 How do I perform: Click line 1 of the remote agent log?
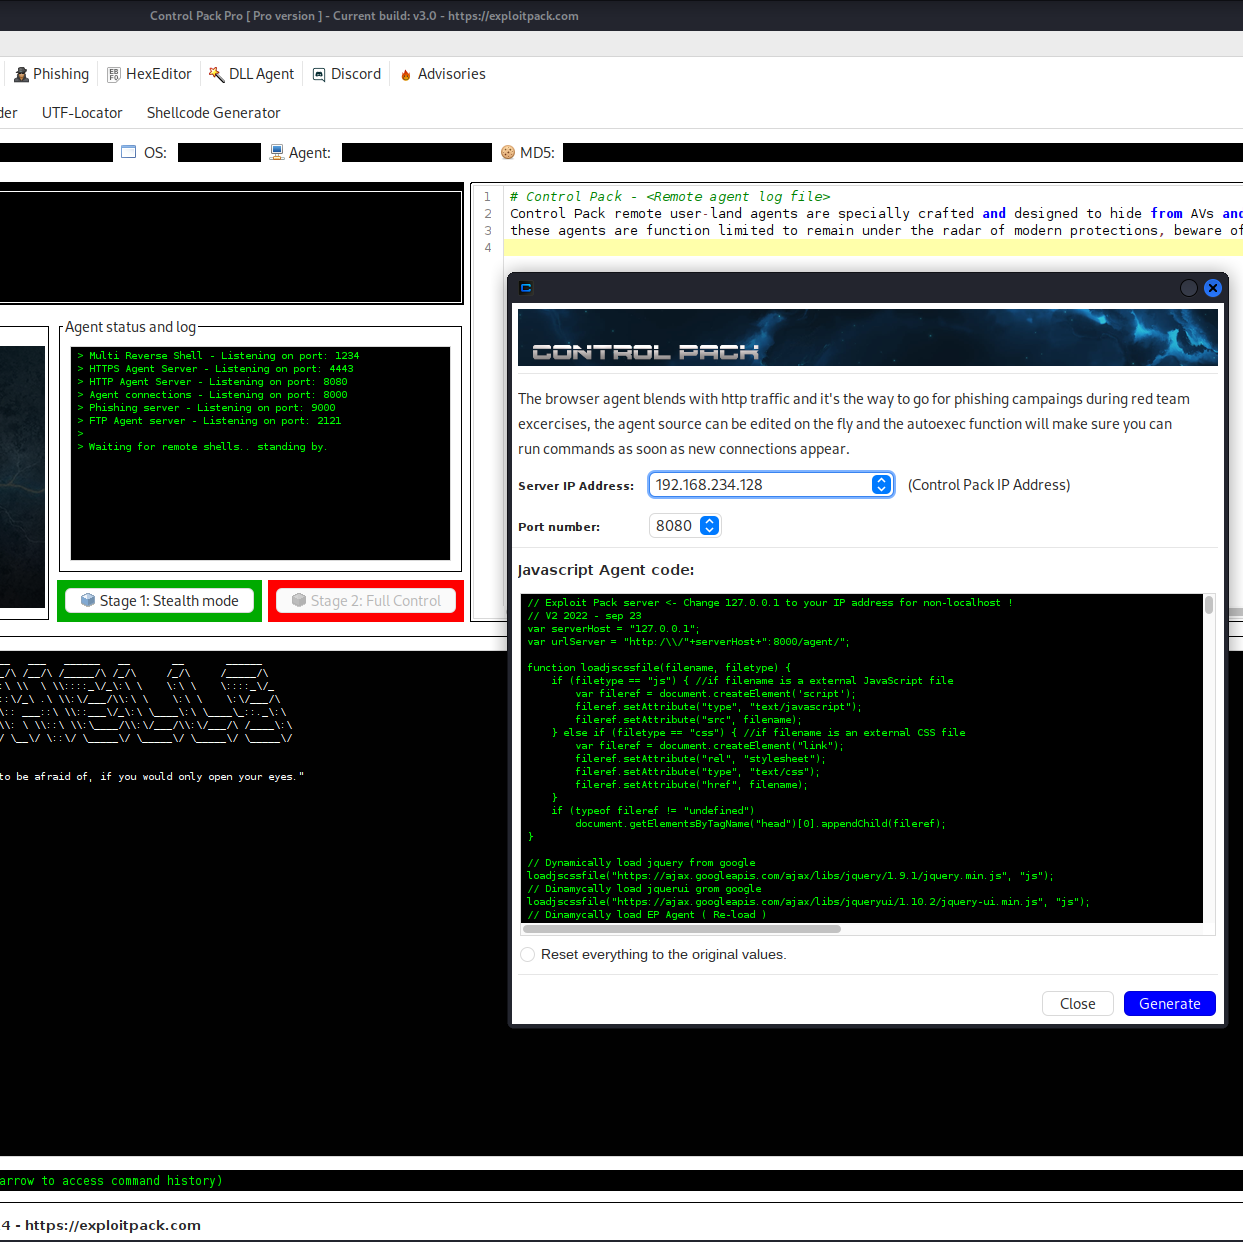(670, 197)
